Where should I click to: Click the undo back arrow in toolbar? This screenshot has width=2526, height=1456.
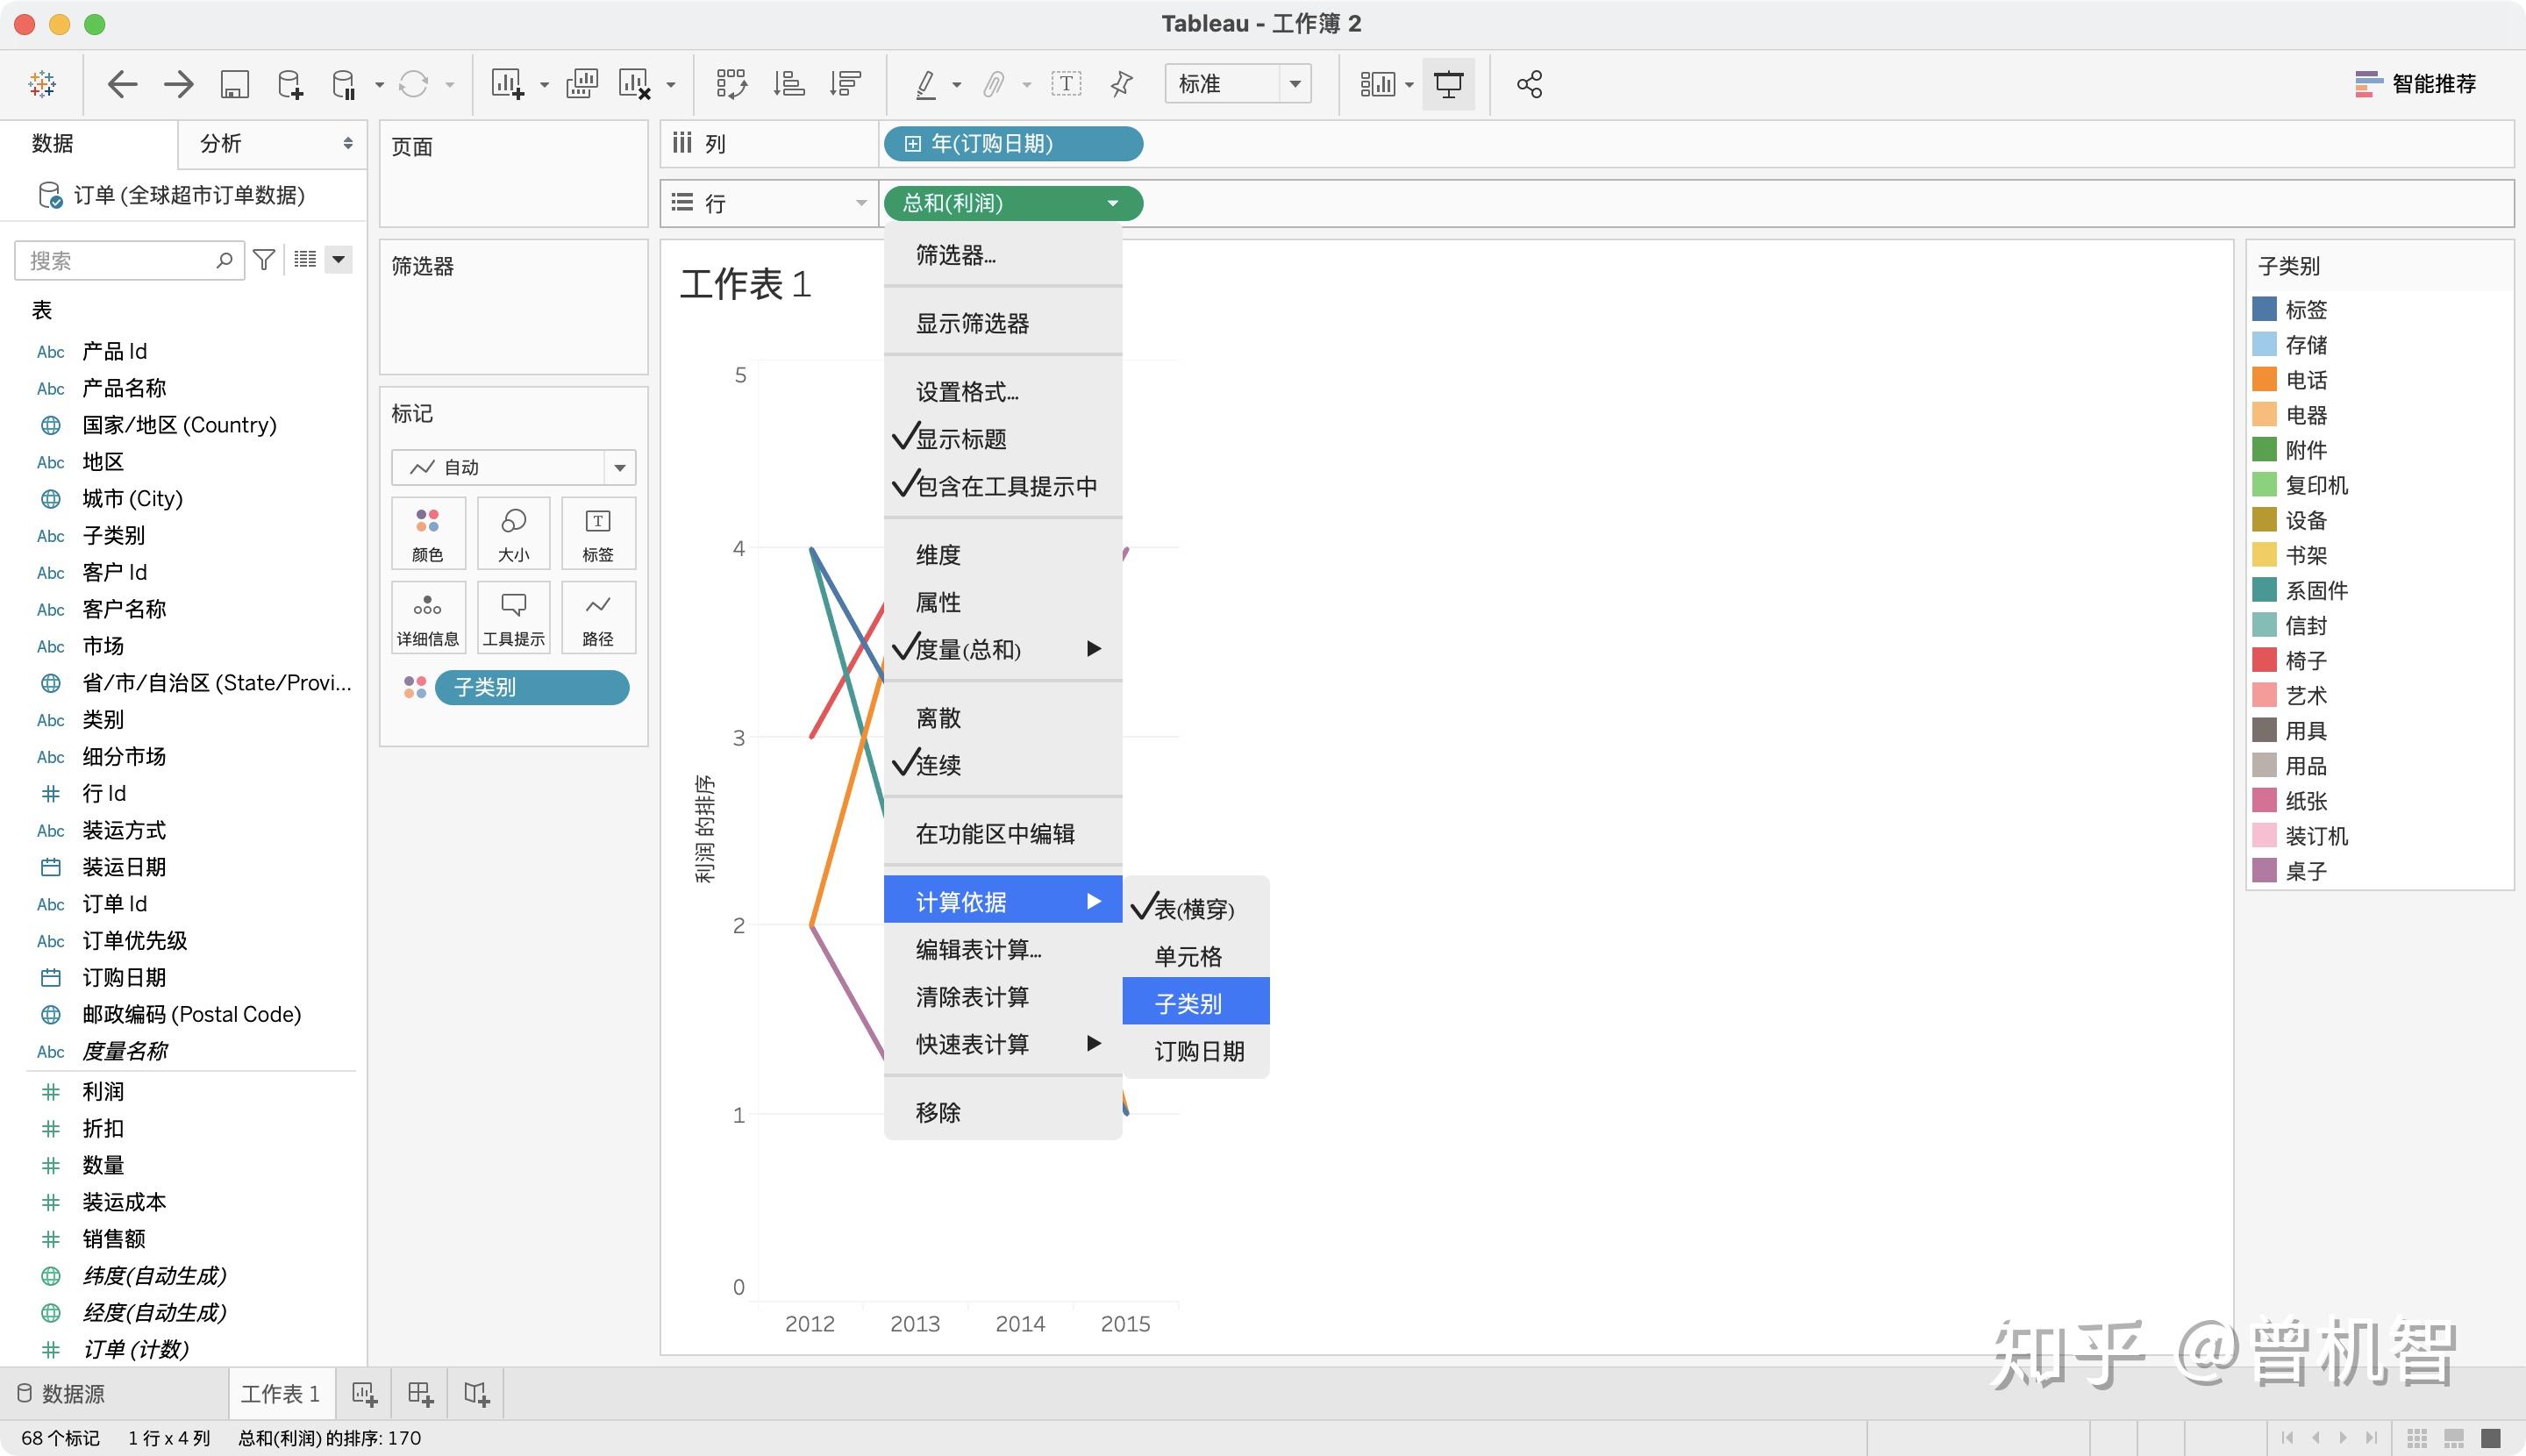(122, 84)
